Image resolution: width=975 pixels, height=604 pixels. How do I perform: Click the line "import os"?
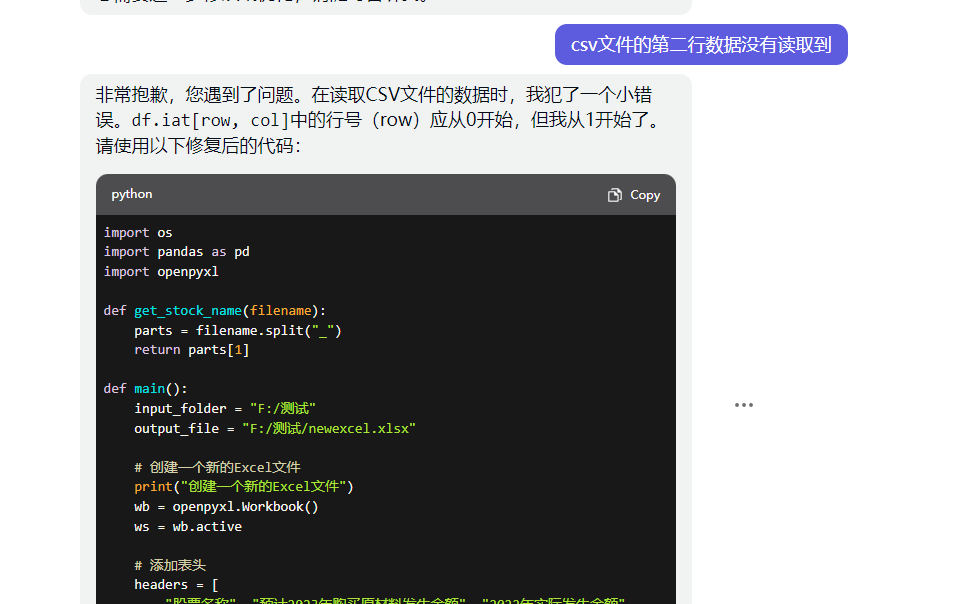tap(138, 233)
